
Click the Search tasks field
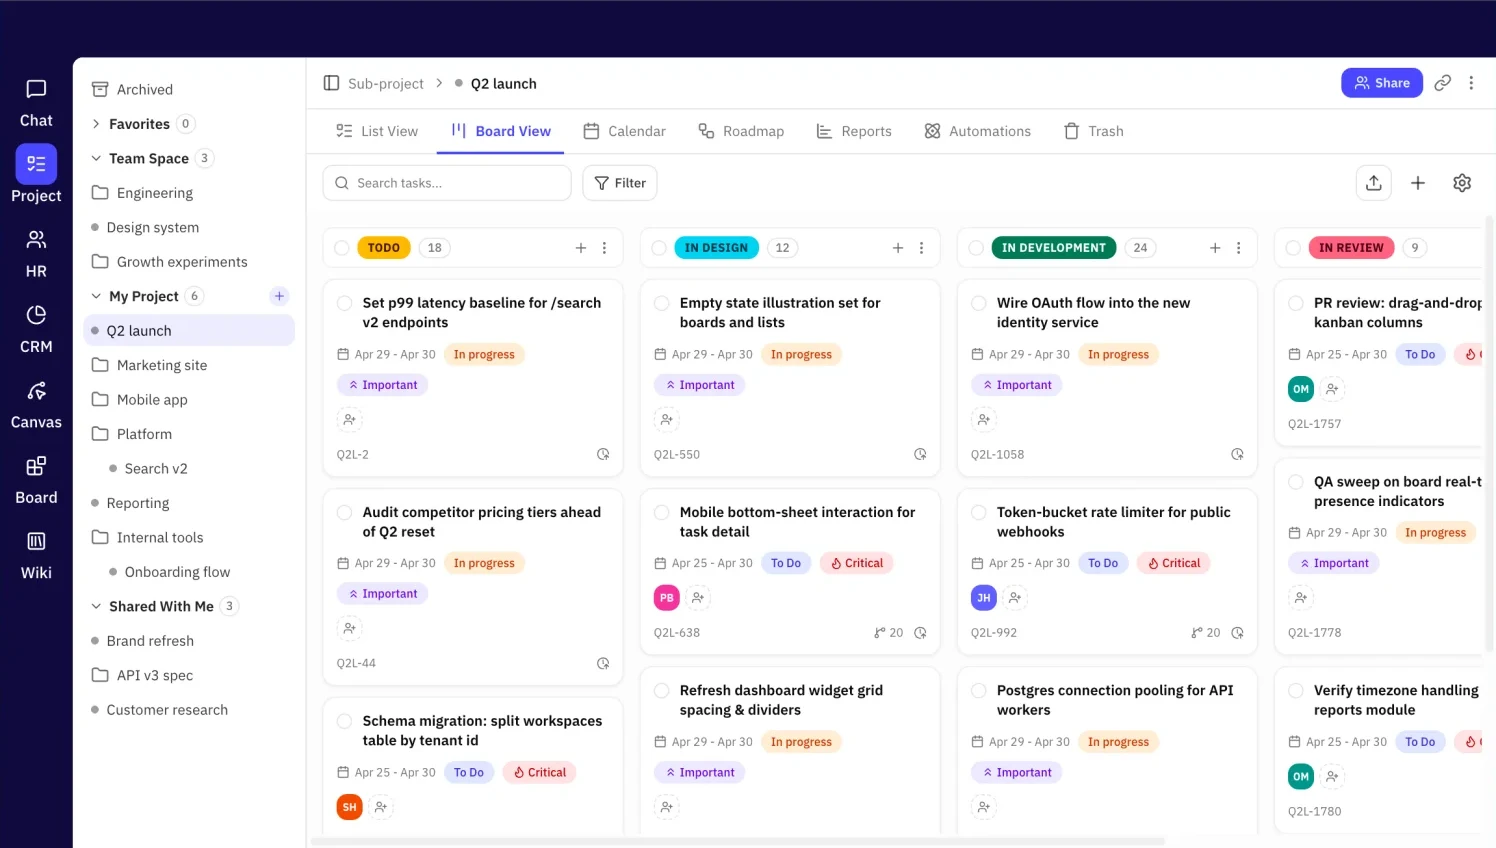pyautogui.click(x=447, y=183)
